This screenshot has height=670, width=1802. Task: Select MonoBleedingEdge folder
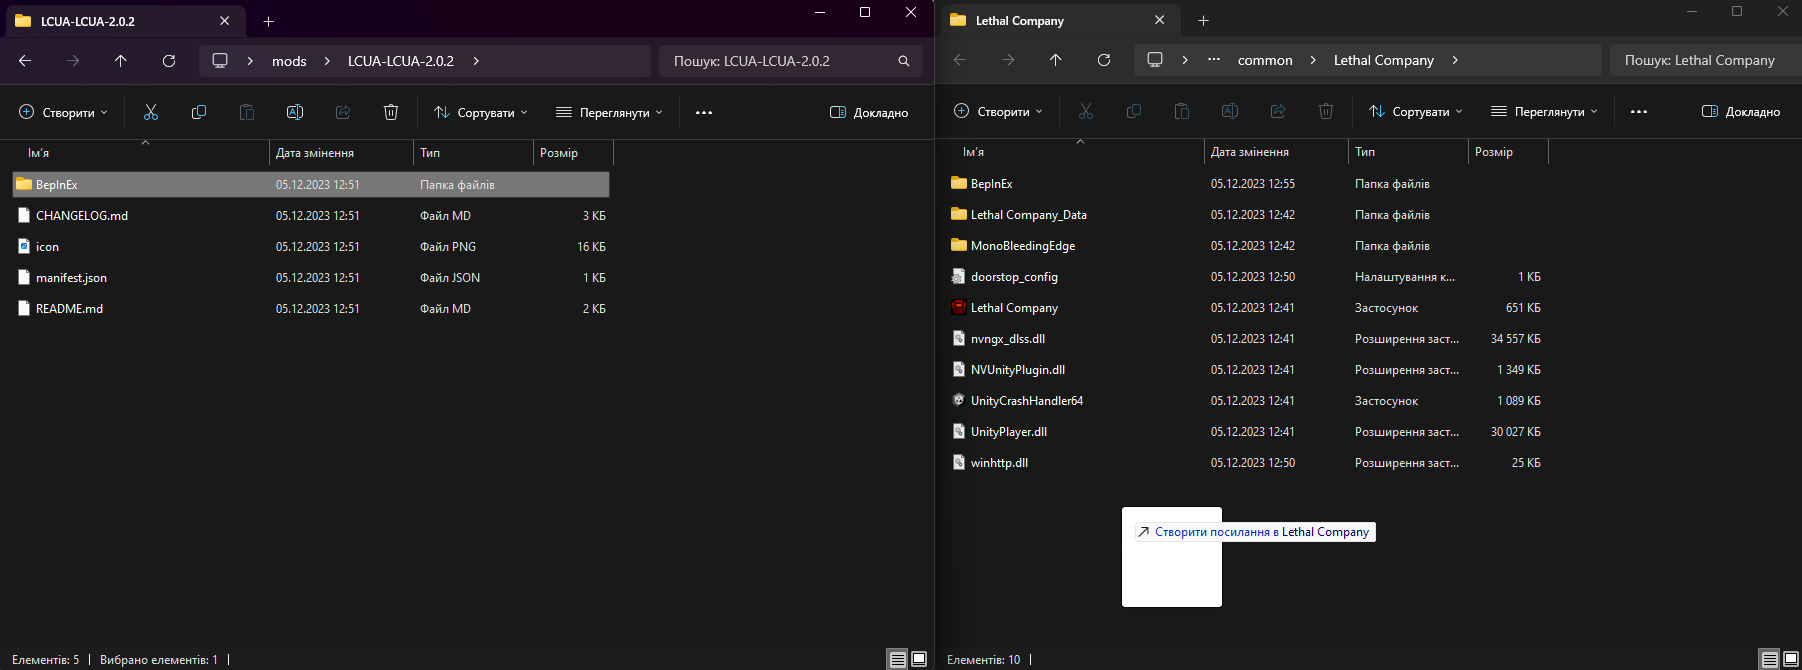[1246, 246]
